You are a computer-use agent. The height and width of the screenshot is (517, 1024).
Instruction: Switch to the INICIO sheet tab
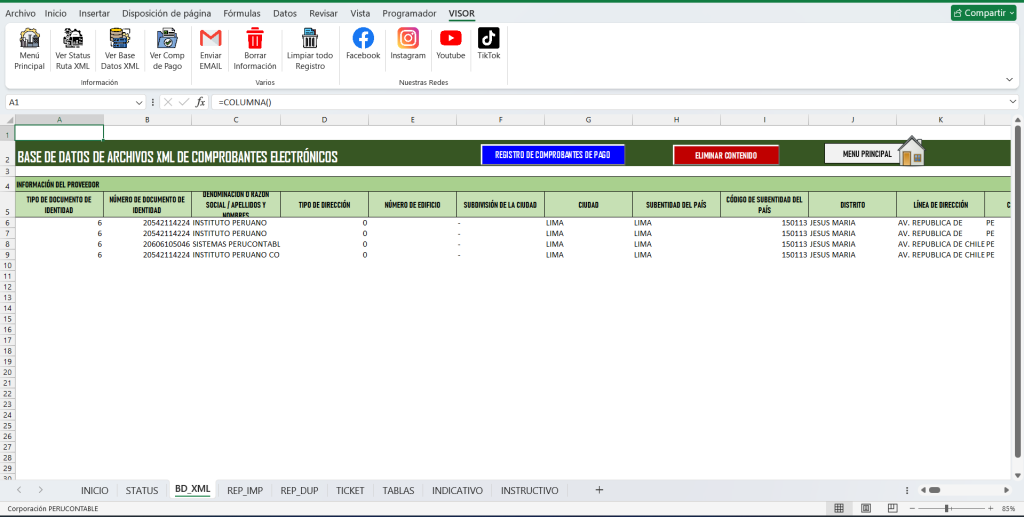pos(95,490)
